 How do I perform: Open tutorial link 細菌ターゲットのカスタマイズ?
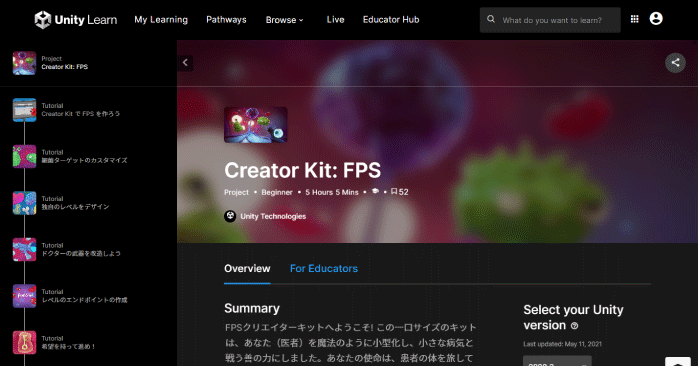coord(84,160)
